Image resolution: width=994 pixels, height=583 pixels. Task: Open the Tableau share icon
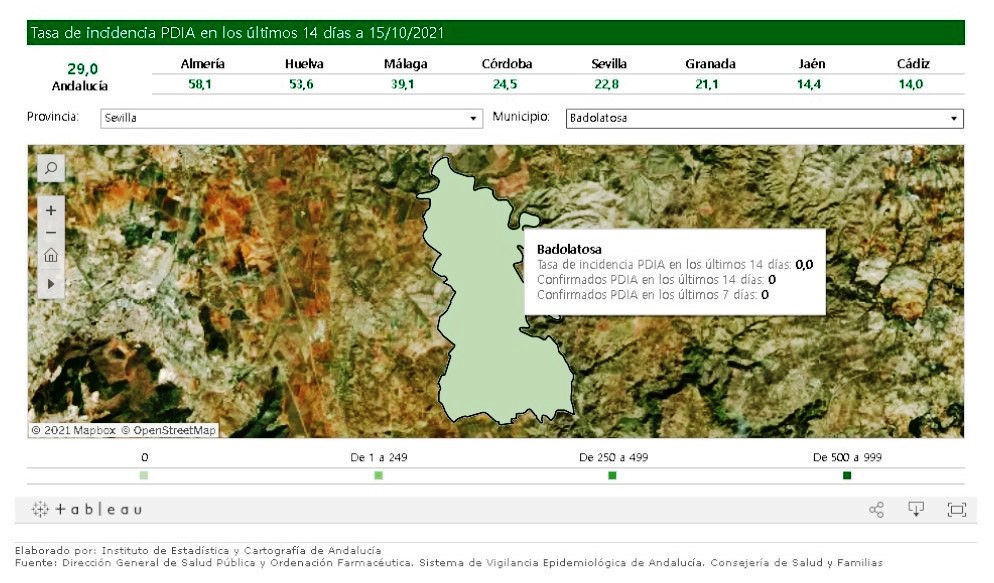point(877,510)
